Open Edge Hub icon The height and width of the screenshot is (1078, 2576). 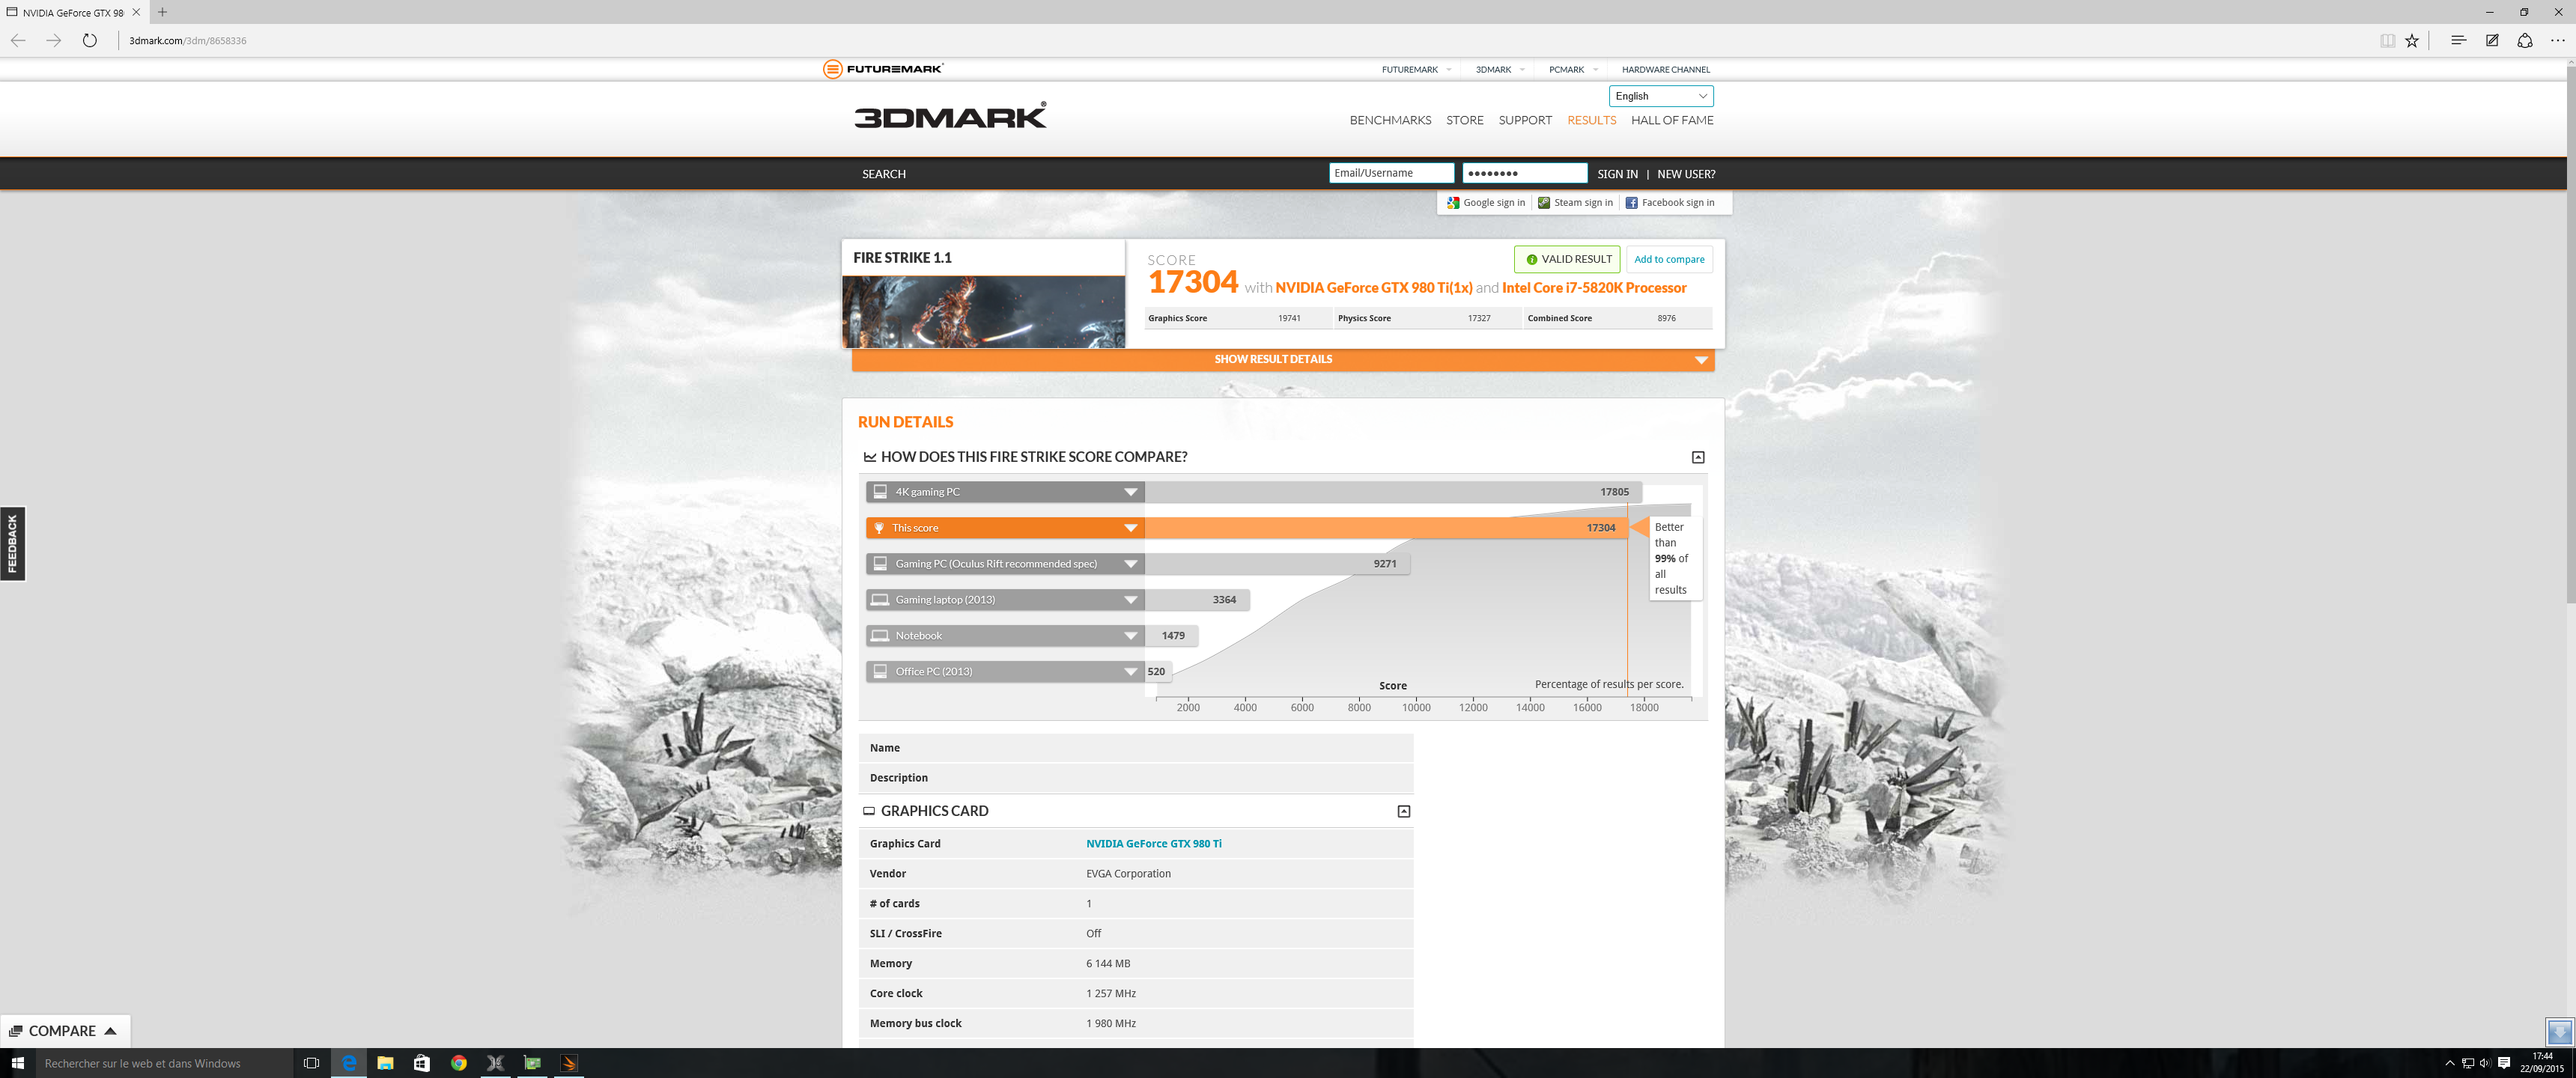[x=2458, y=41]
